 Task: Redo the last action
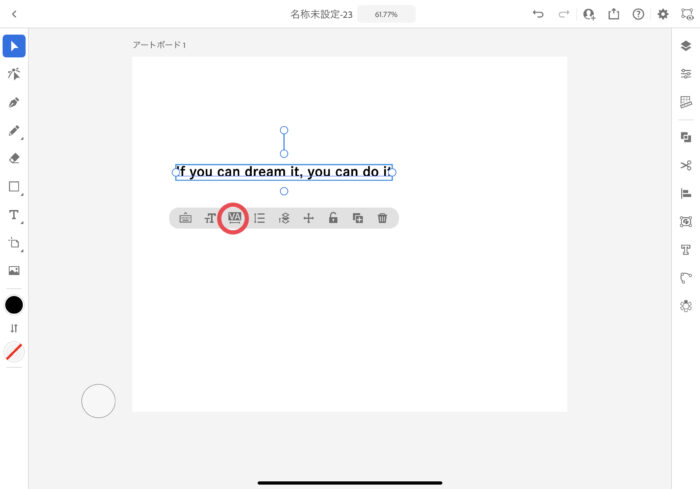point(564,14)
